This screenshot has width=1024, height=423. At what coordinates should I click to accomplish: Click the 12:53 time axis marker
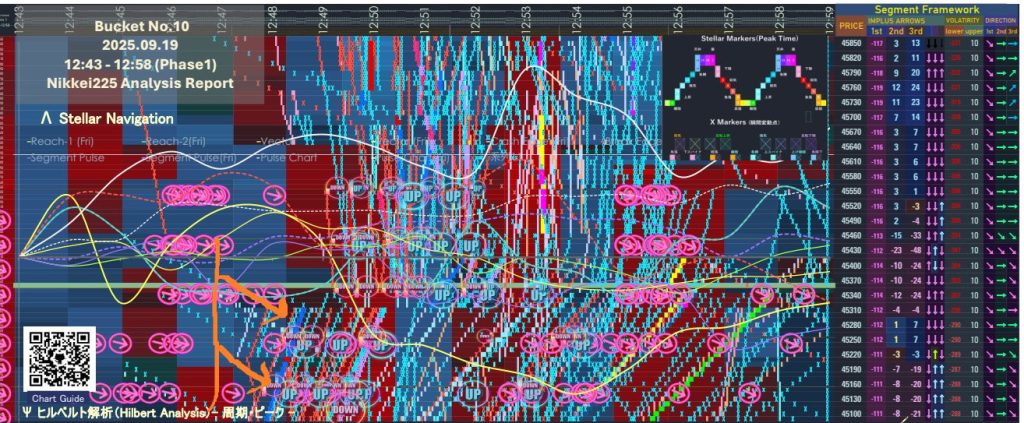525,19
